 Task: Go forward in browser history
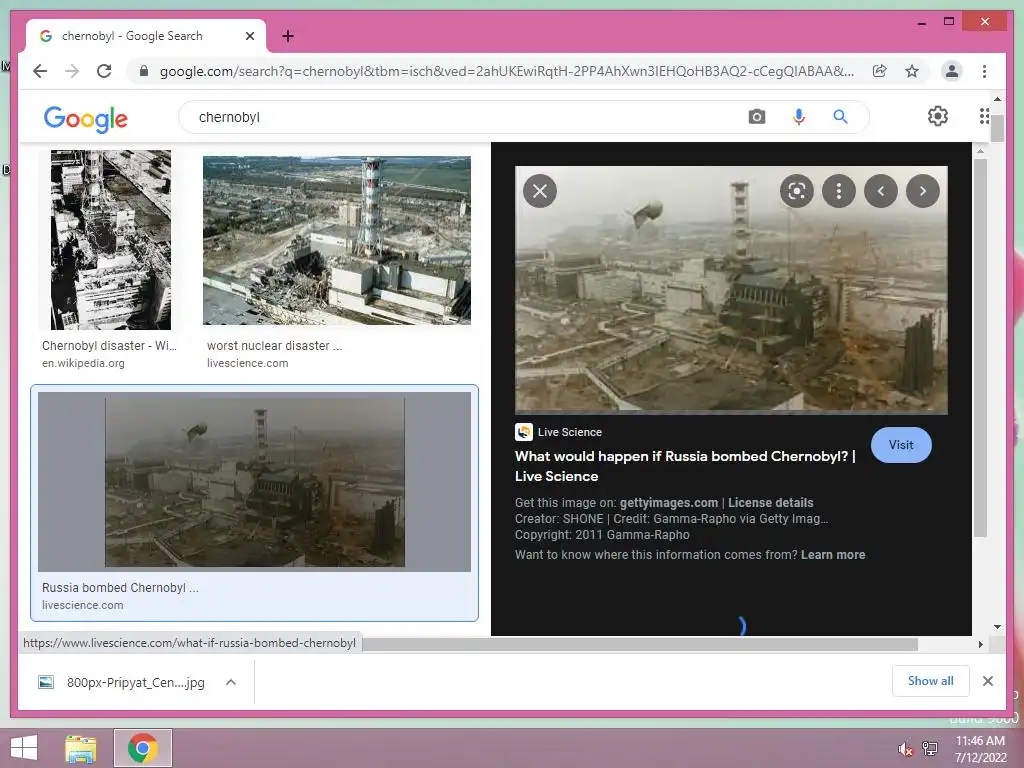pyautogui.click(x=72, y=71)
